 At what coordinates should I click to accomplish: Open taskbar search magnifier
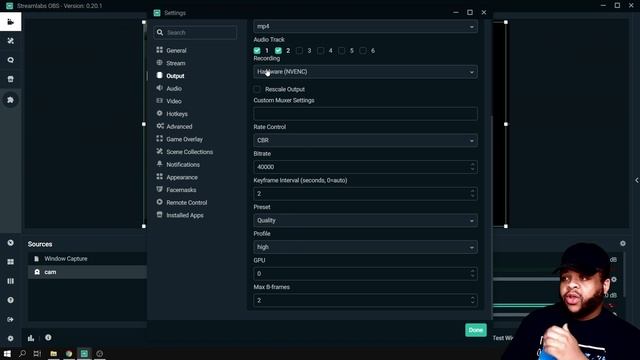[x=22, y=353]
